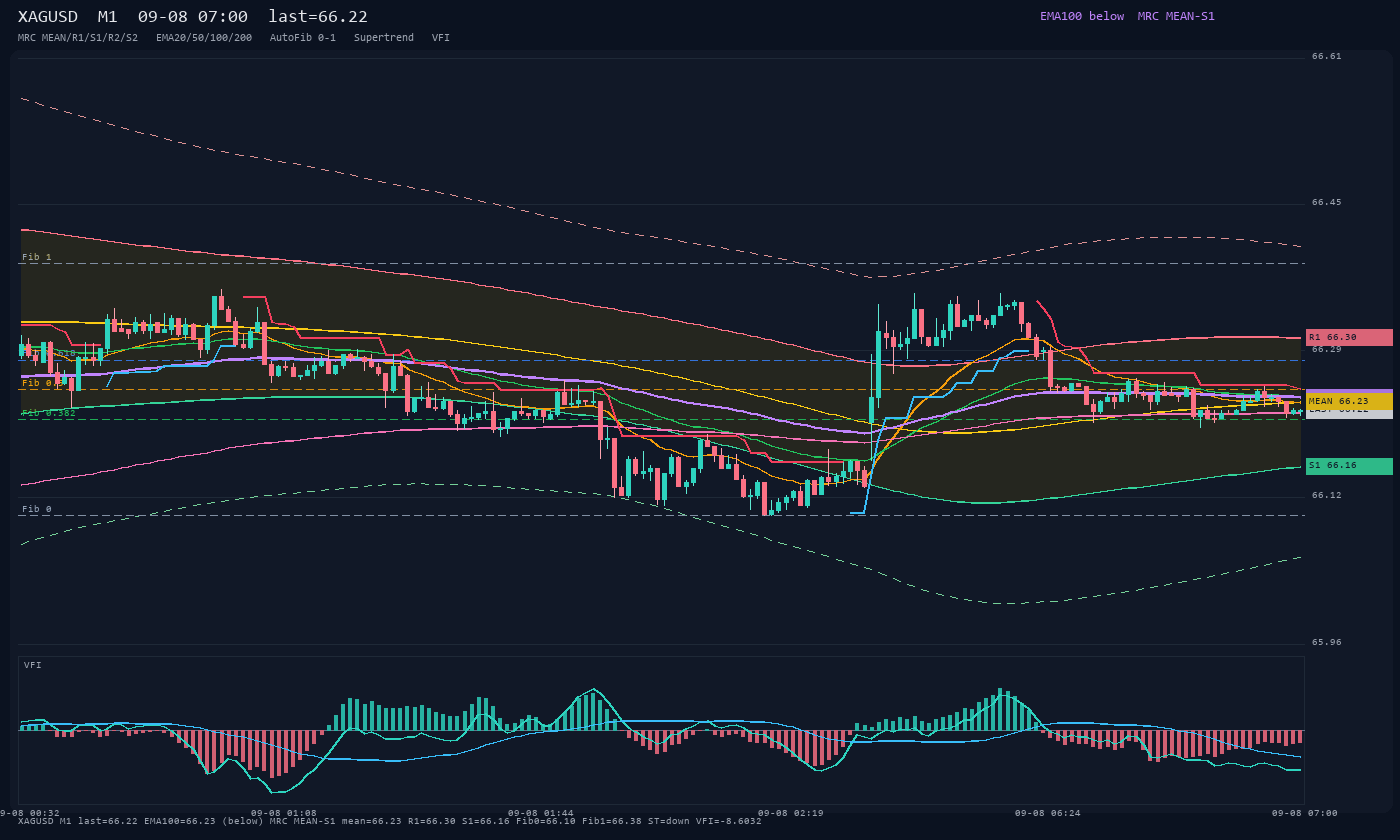Screen dimensions: 1400x840
Task: Click the 09-08 02:19 time axis label
Action: (x=791, y=813)
